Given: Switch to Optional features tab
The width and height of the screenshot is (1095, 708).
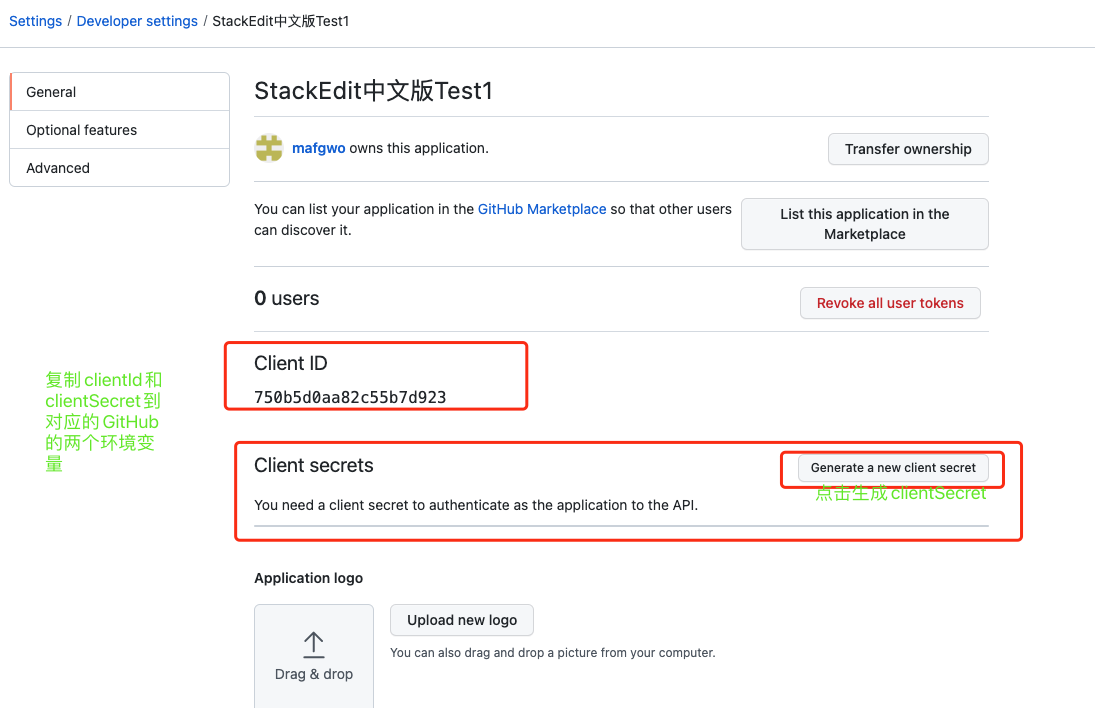Looking at the screenshot, I should click(120, 130).
